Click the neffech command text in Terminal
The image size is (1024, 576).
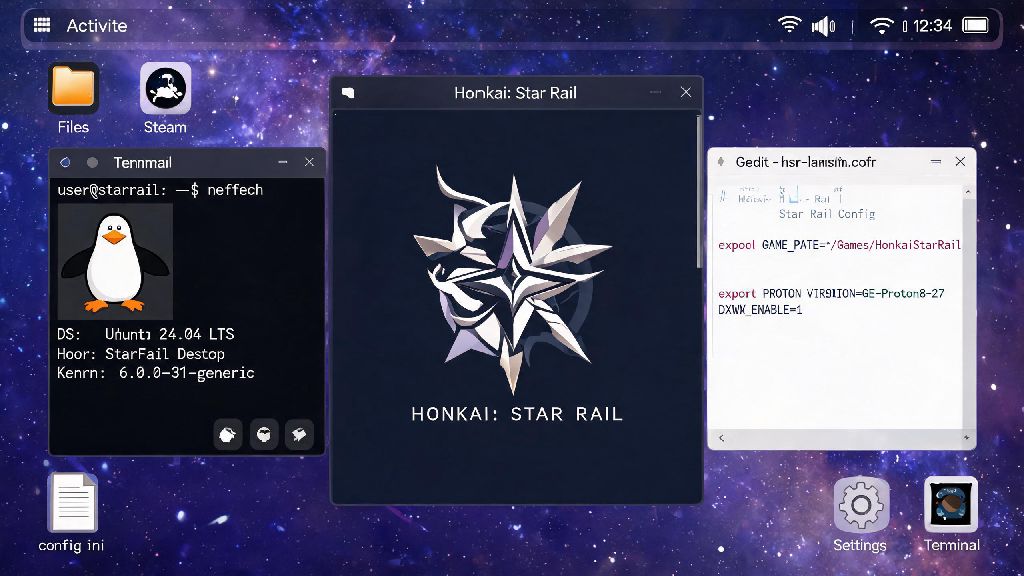click(235, 190)
